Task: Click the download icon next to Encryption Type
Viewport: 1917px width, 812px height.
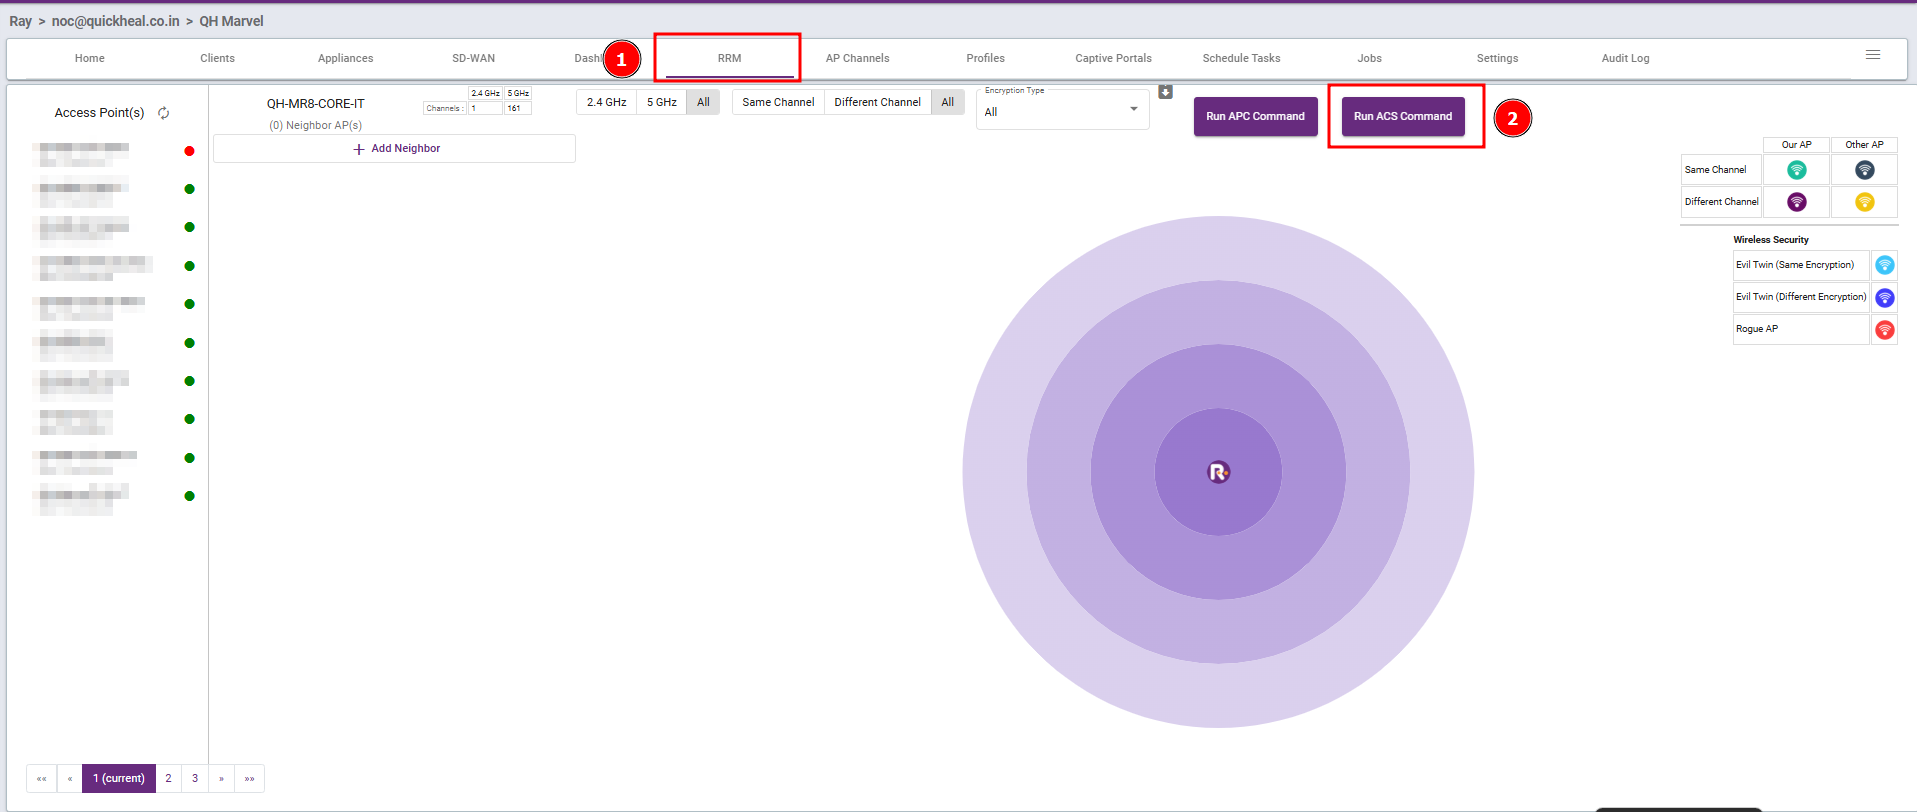Action: click(1165, 92)
